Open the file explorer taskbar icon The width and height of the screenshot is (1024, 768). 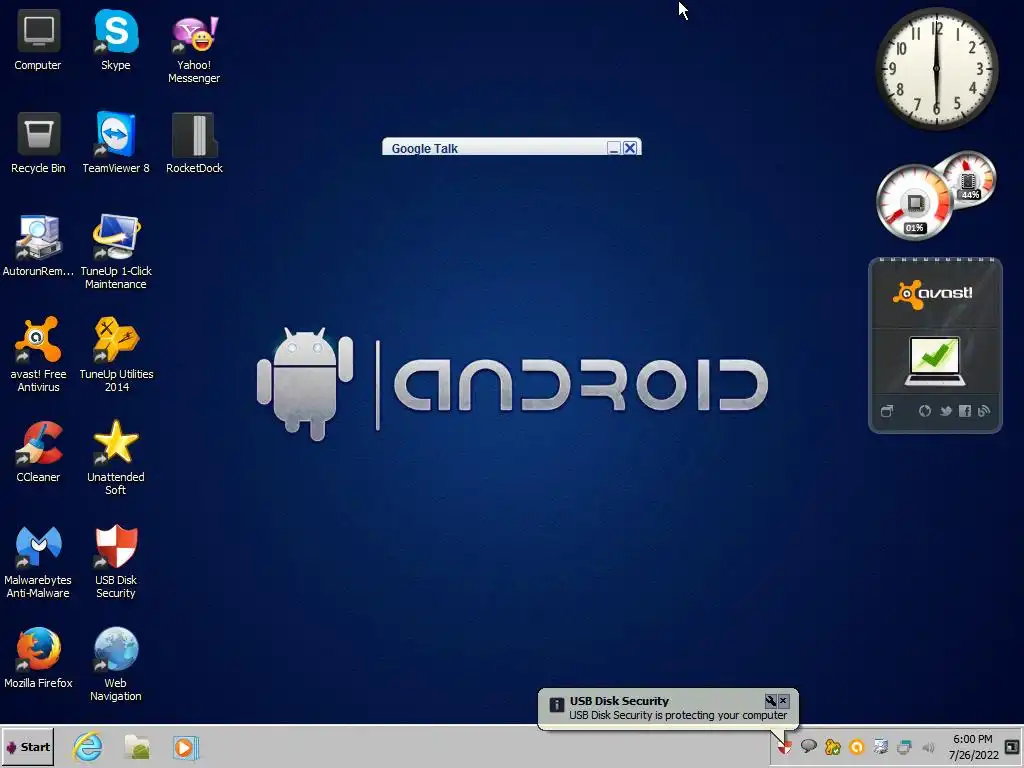tap(137, 746)
